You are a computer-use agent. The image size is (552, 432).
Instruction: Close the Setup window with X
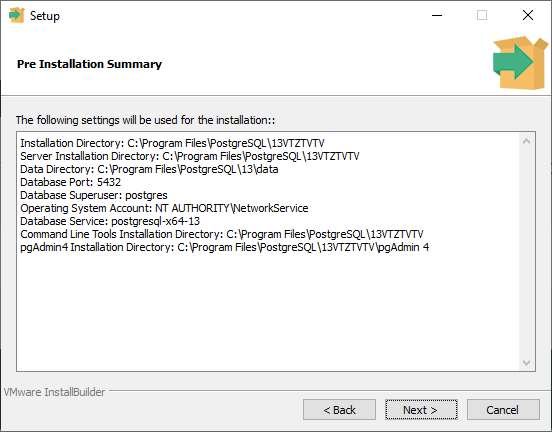click(528, 15)
